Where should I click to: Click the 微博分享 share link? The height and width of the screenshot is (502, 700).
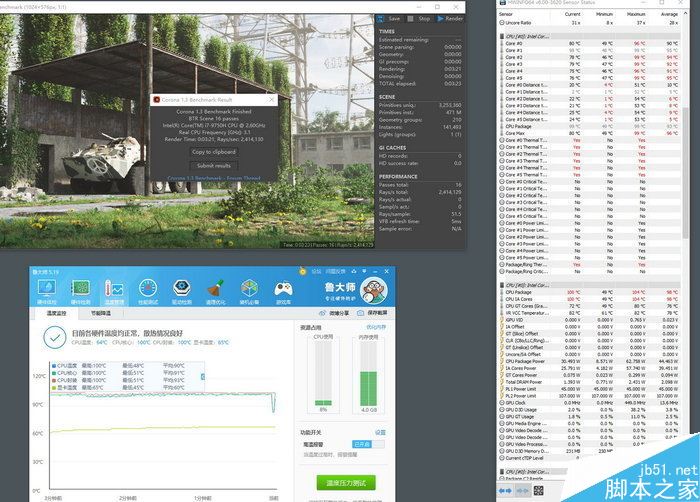[x=335, y=314]
